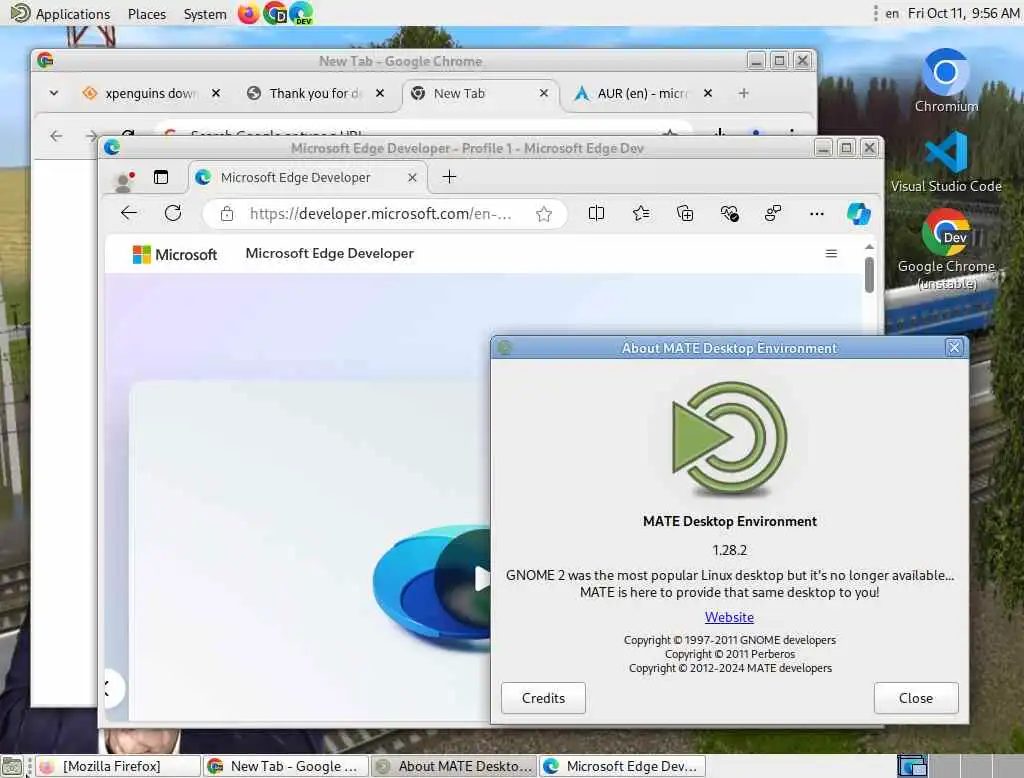Close About MATE dialog with title X

tap(954, 348)
